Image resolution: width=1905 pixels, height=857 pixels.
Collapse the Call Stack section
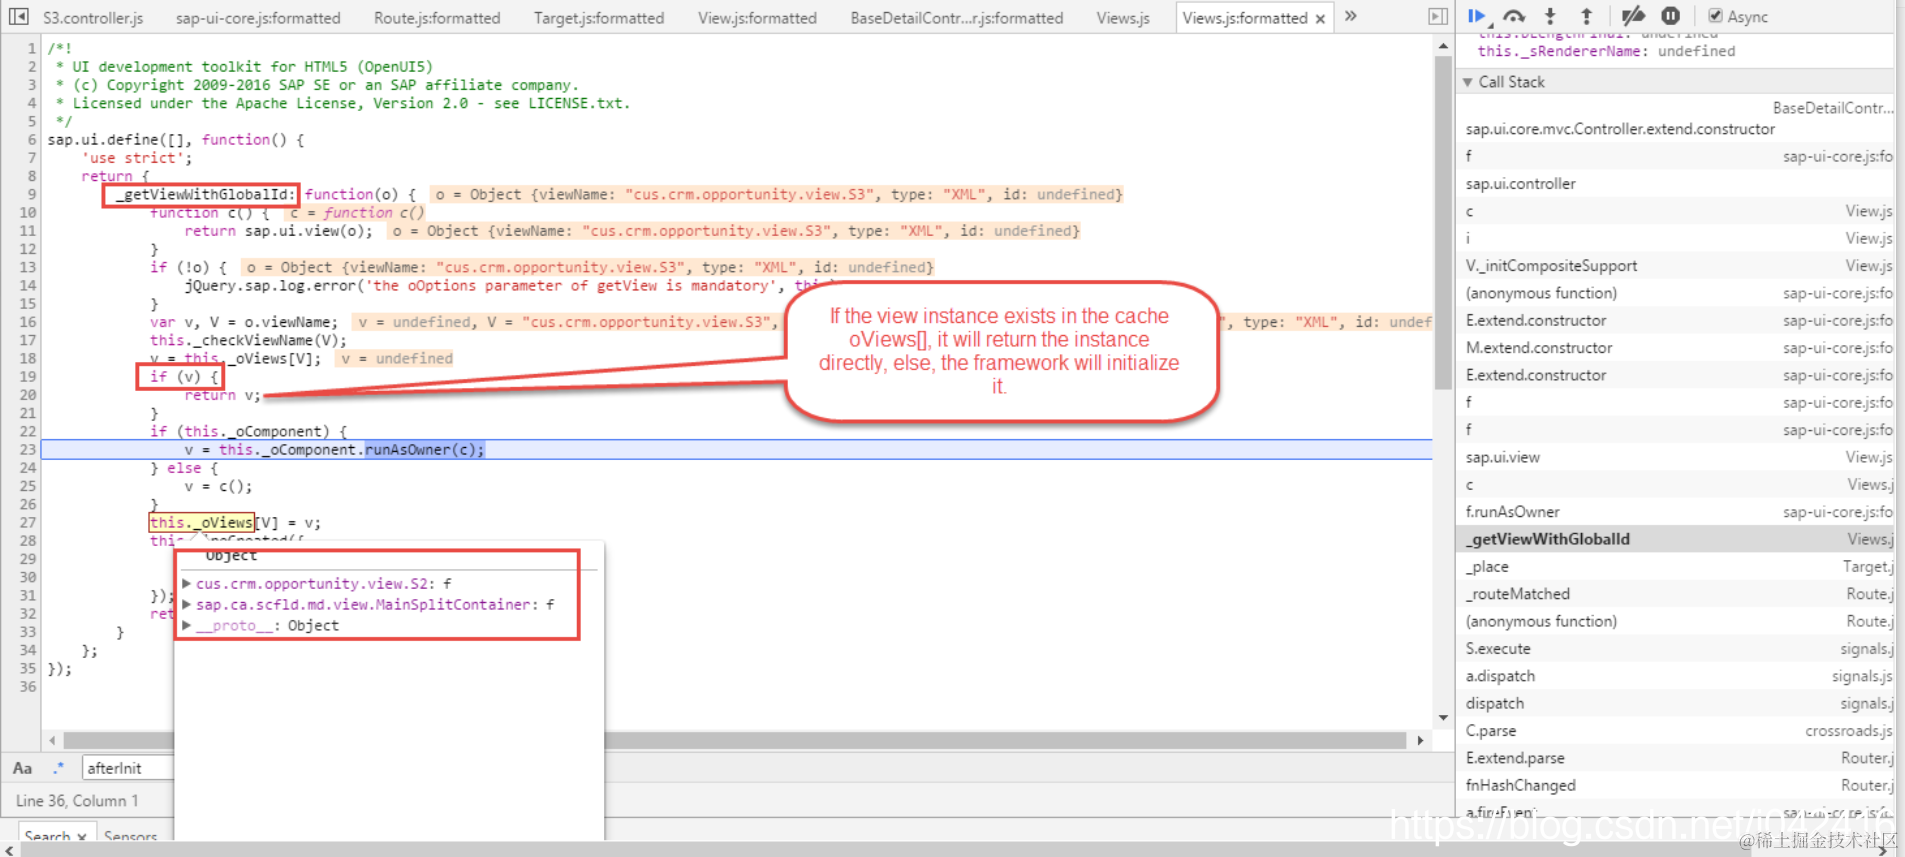pyautogui.click(x=1468, y=82)
